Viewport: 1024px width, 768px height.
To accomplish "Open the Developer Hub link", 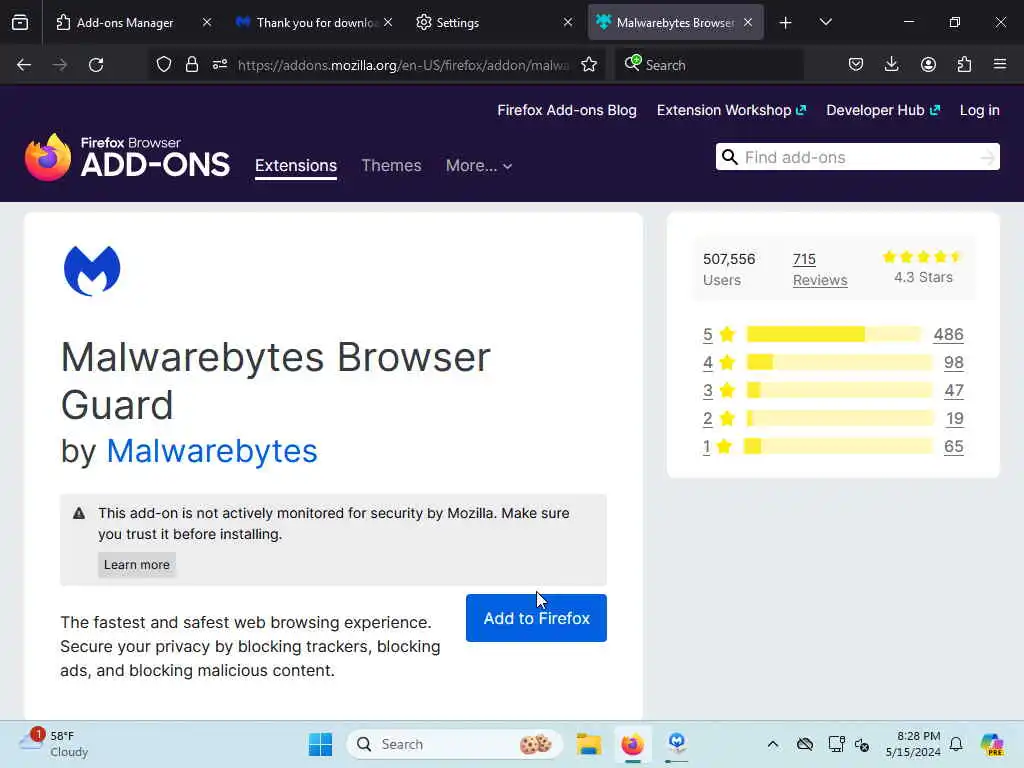I will 883,110.
